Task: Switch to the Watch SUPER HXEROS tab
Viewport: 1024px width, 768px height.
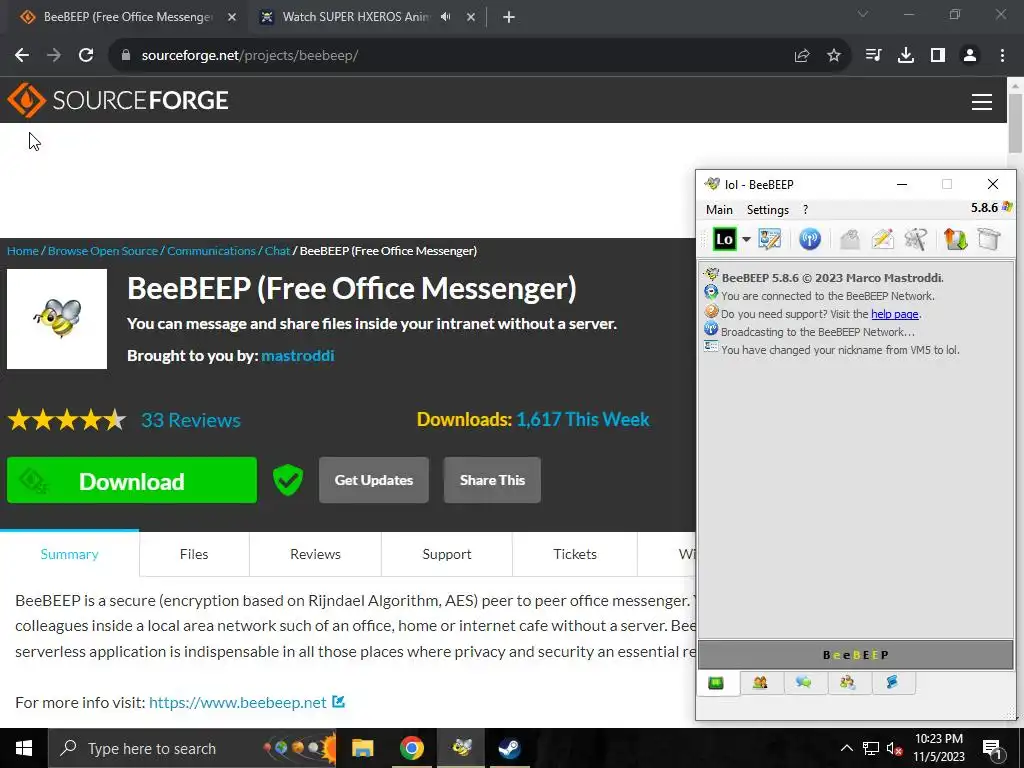Action: pos(356,17)
